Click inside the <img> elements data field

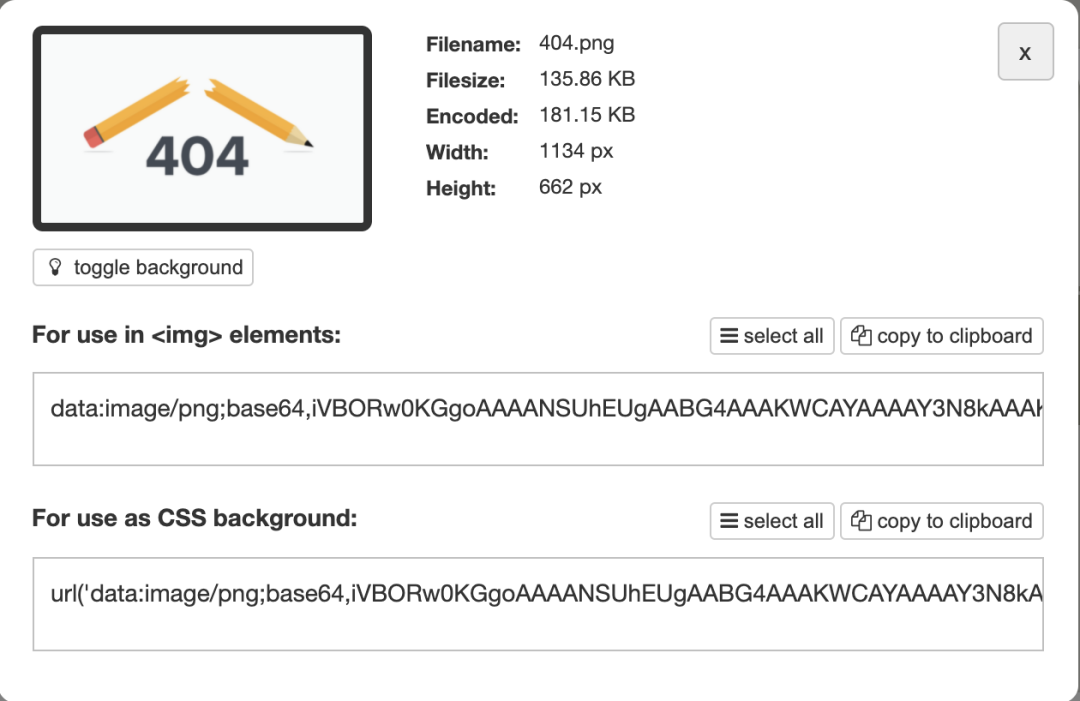tap(538, 419)
